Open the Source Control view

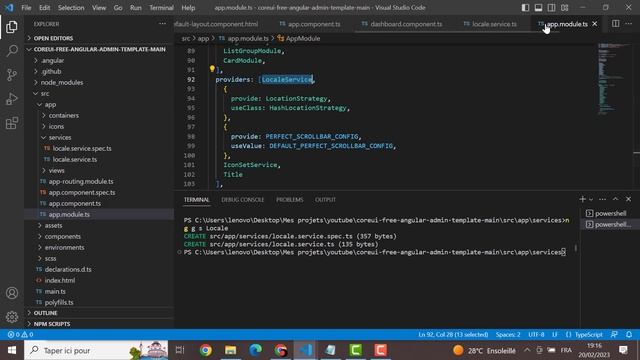[12, 75]
